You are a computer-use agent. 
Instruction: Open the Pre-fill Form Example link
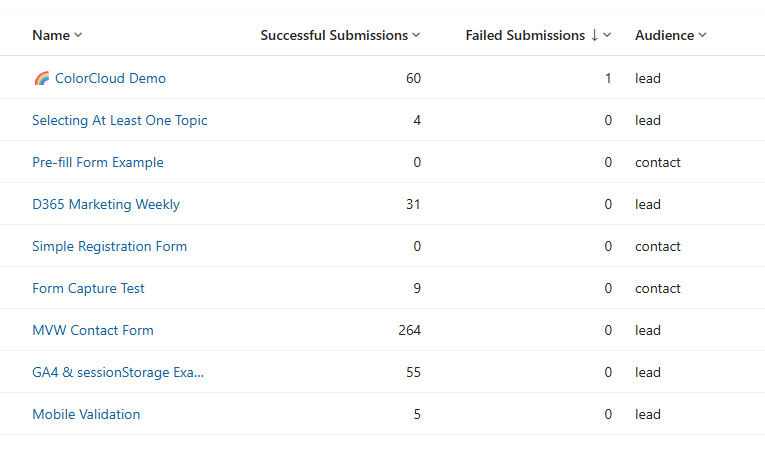(98, 162)
